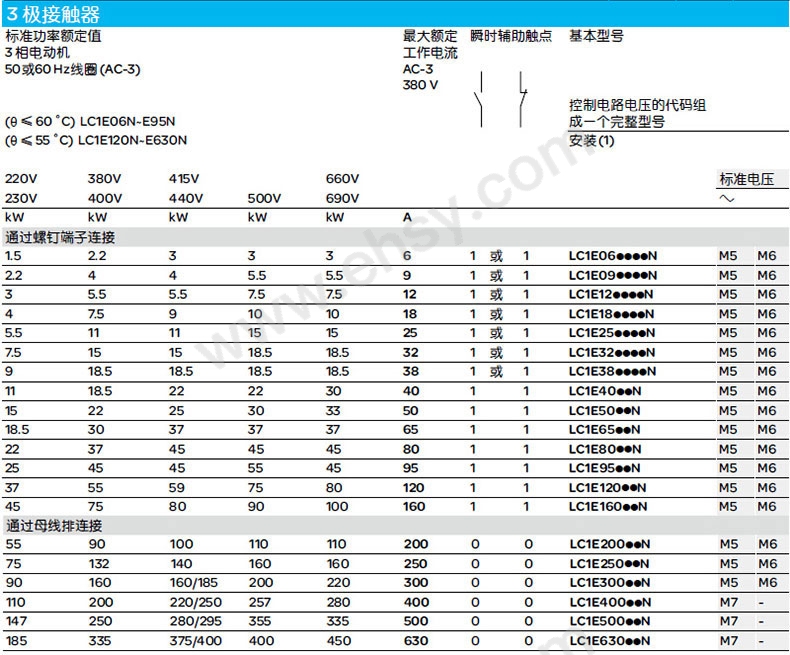Select the model LC1E09●●●●N
Viewport: 790px width, 655px height.
(x=613, y=276)
